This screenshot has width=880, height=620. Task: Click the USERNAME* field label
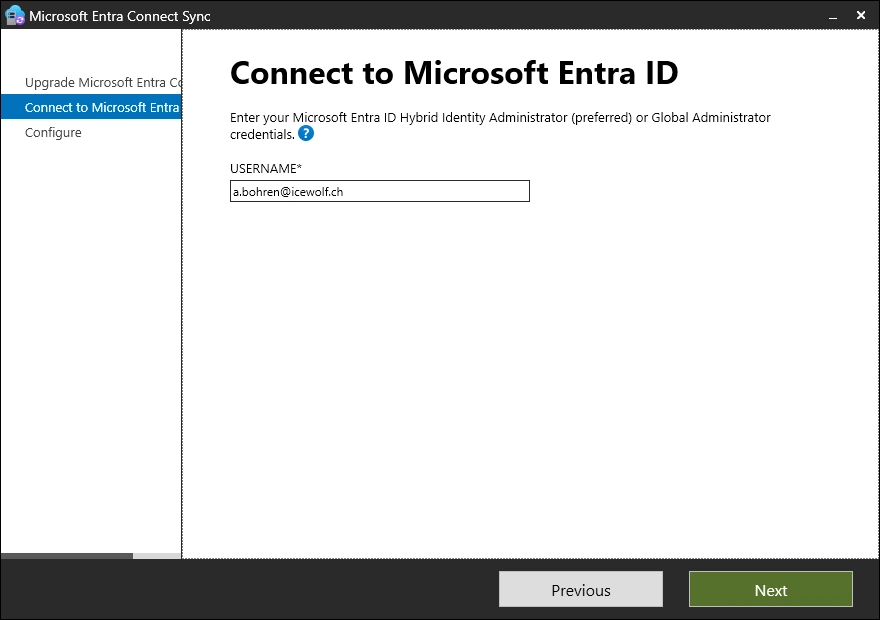(x=265, y=168)
